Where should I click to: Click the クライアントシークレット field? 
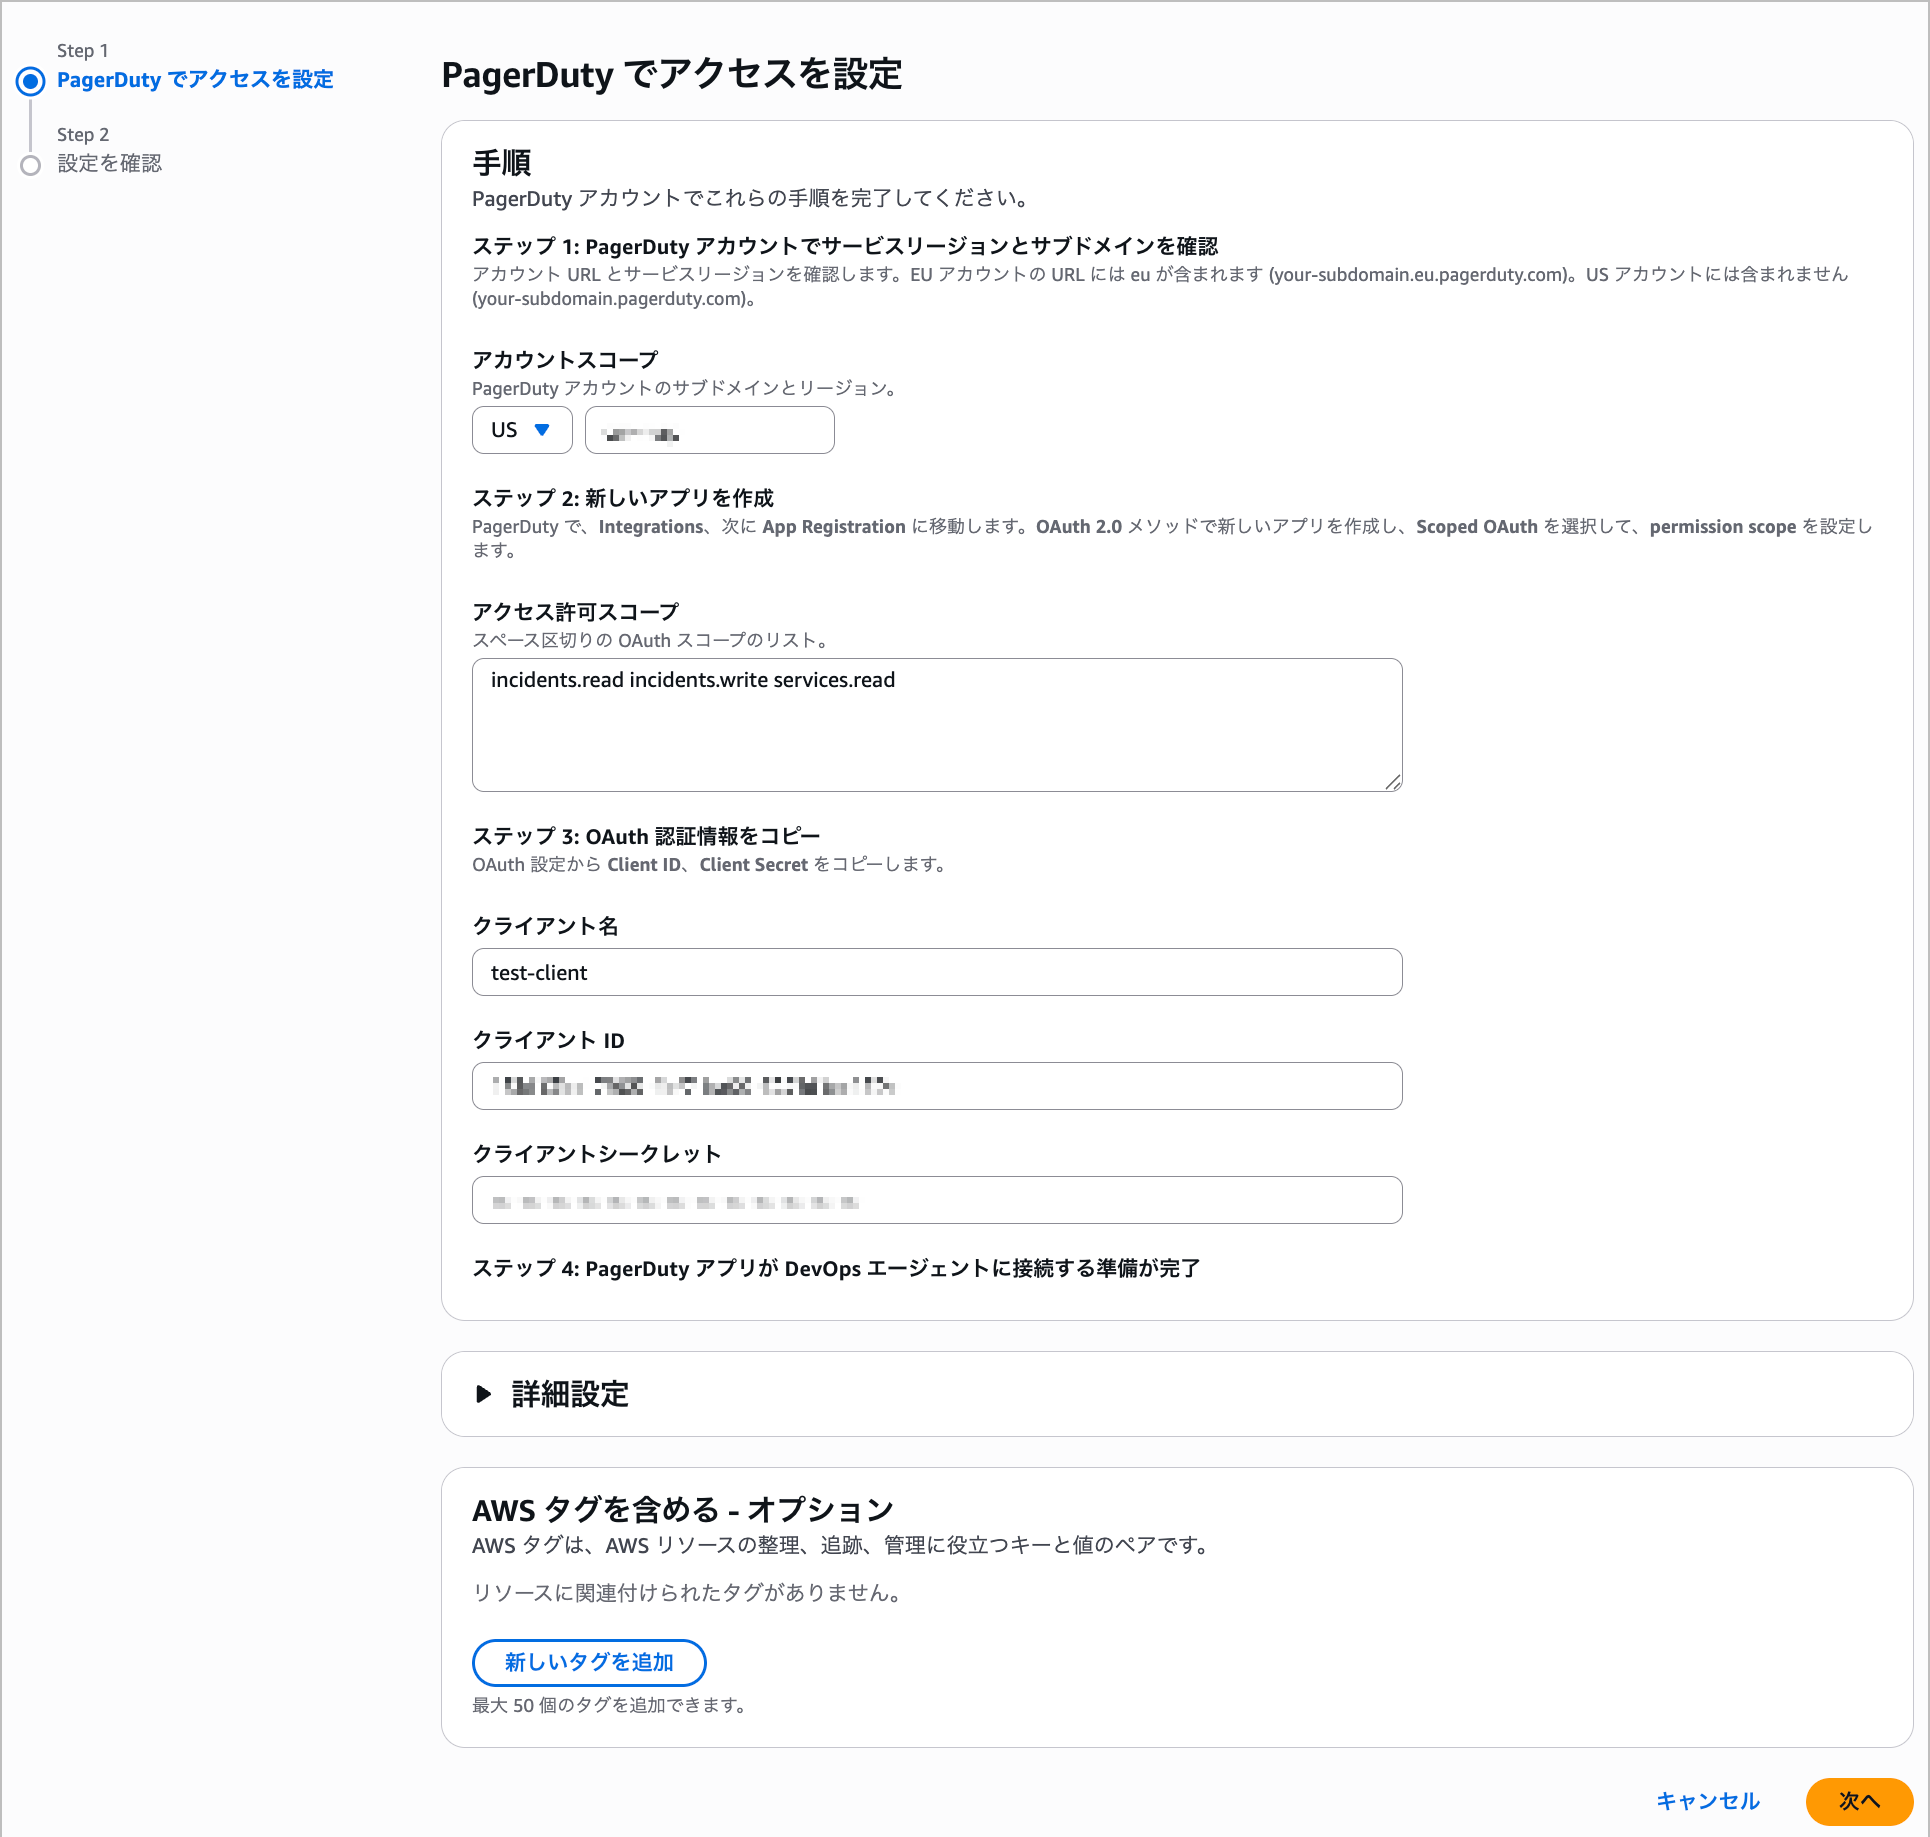click(x=935, y=1200)
